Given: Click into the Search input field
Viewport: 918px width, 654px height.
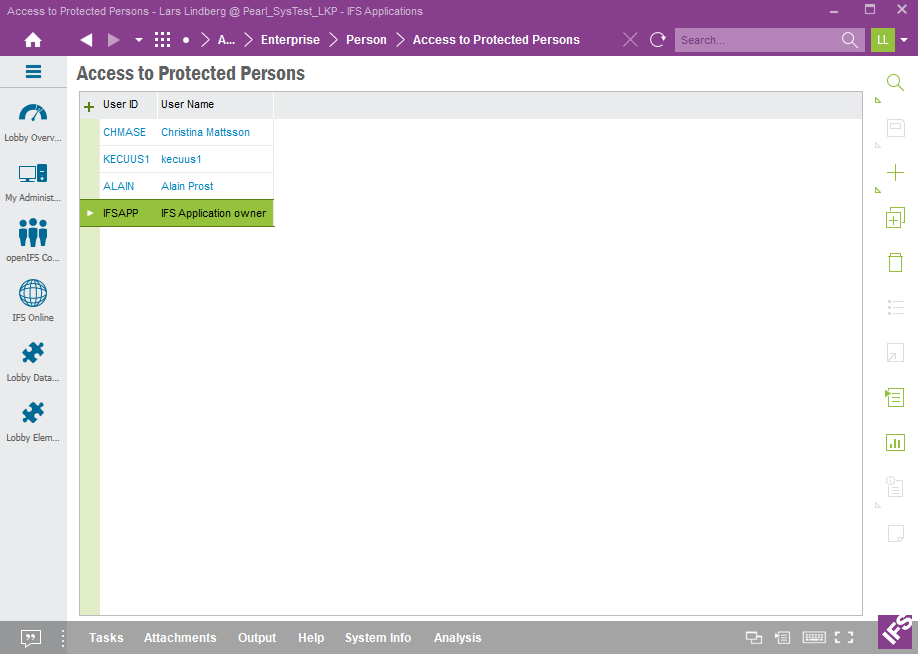Looking at the screenshot, I should click(x=755, y=40).
